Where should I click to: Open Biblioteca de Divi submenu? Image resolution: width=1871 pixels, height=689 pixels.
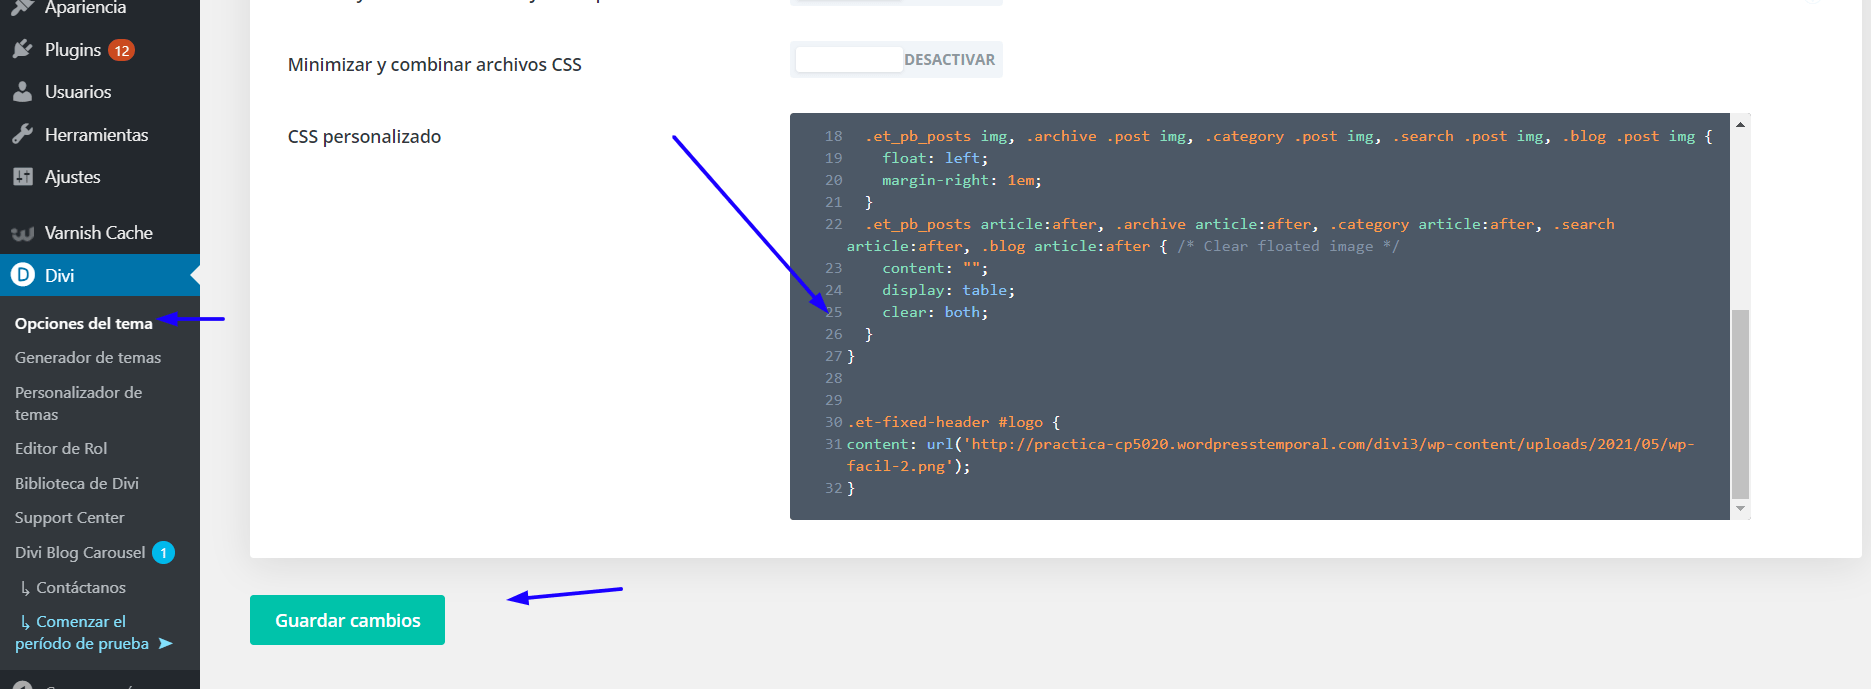77,483
